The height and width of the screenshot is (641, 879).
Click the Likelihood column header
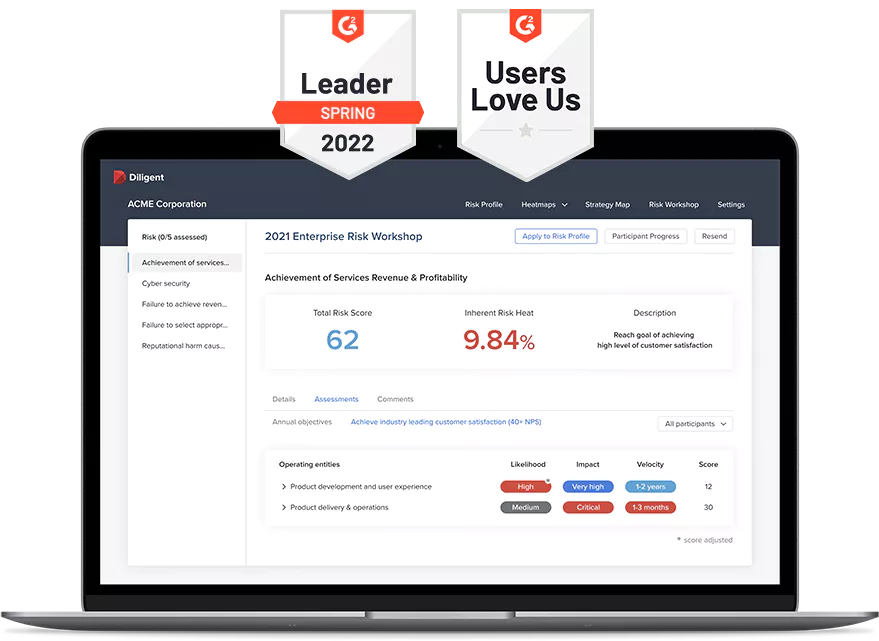coord(528,464)
